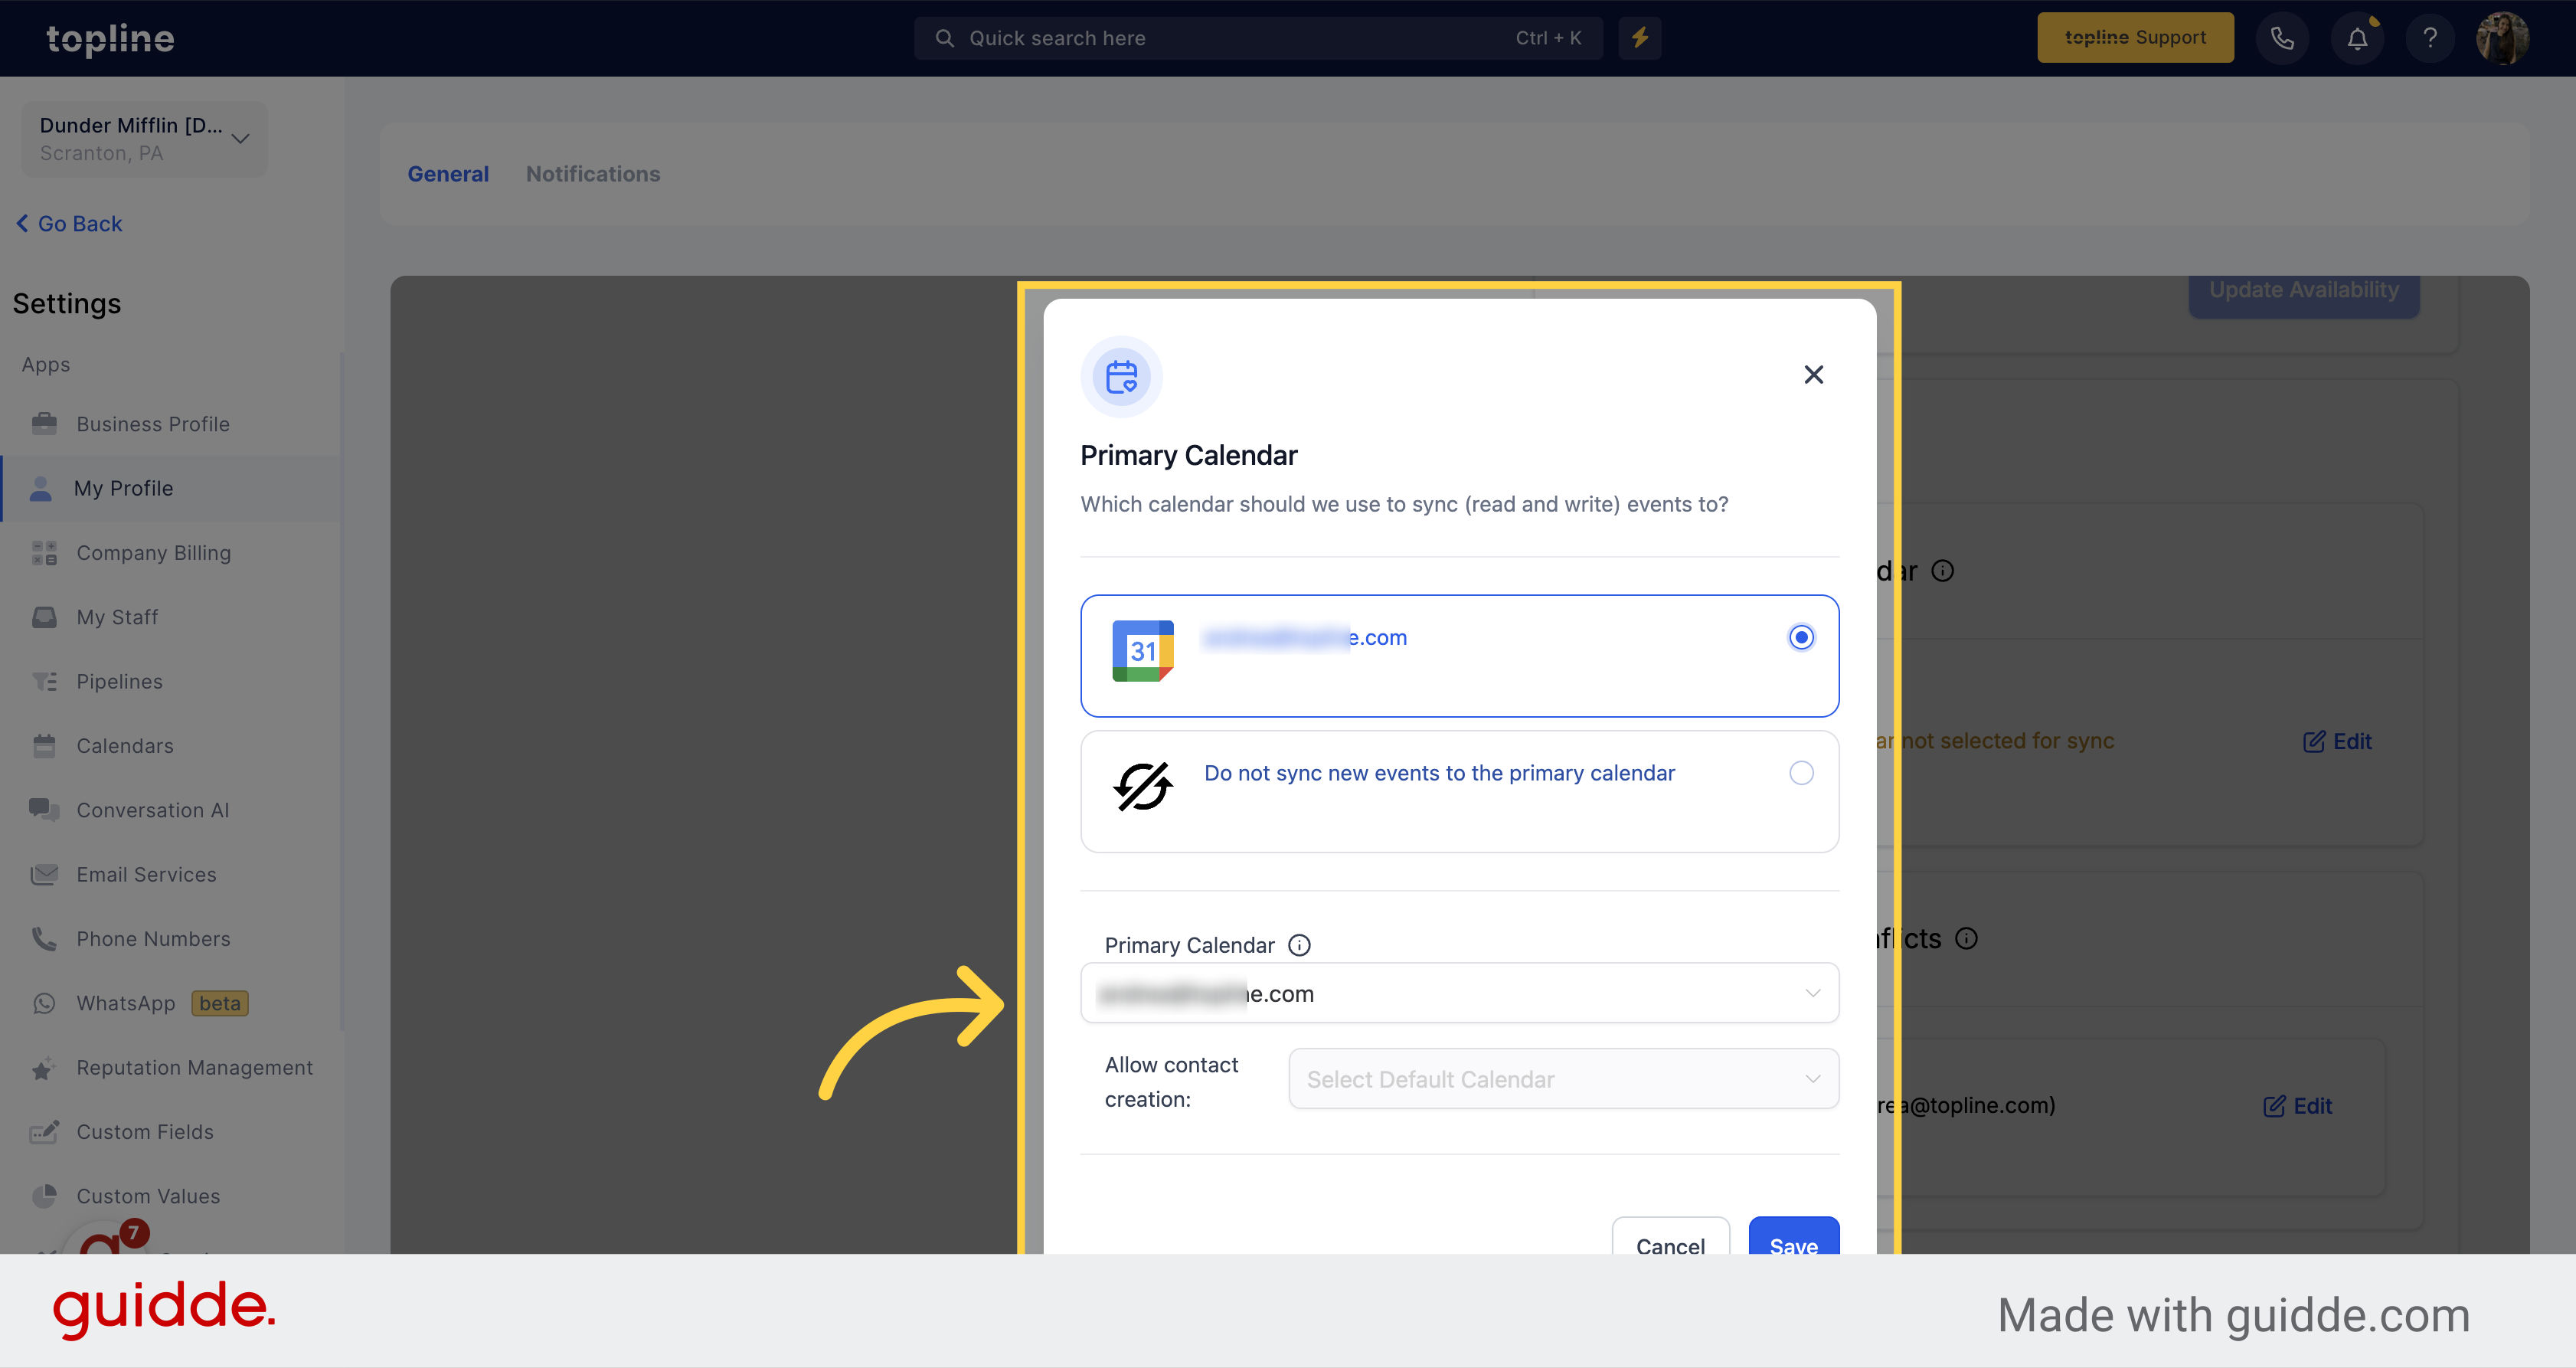Click the Custom Values pie icon
Viewport: 2576px width, 1368px height.
tap(44, 1196)
